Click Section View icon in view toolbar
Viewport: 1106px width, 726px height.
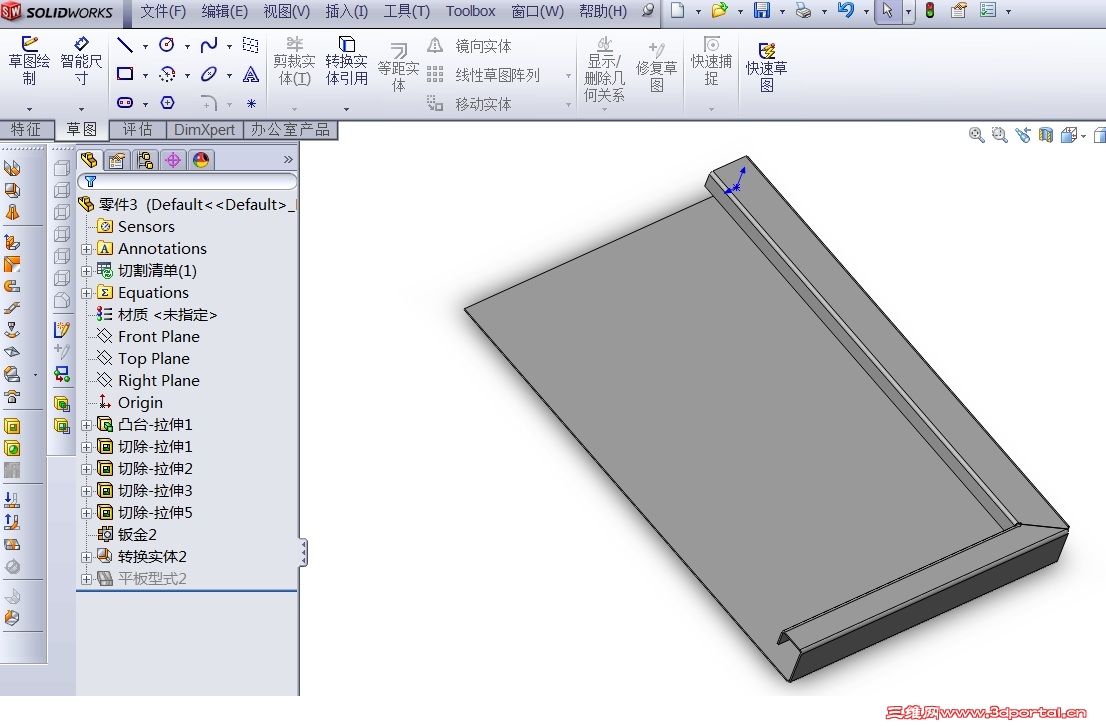point(1045,135)
